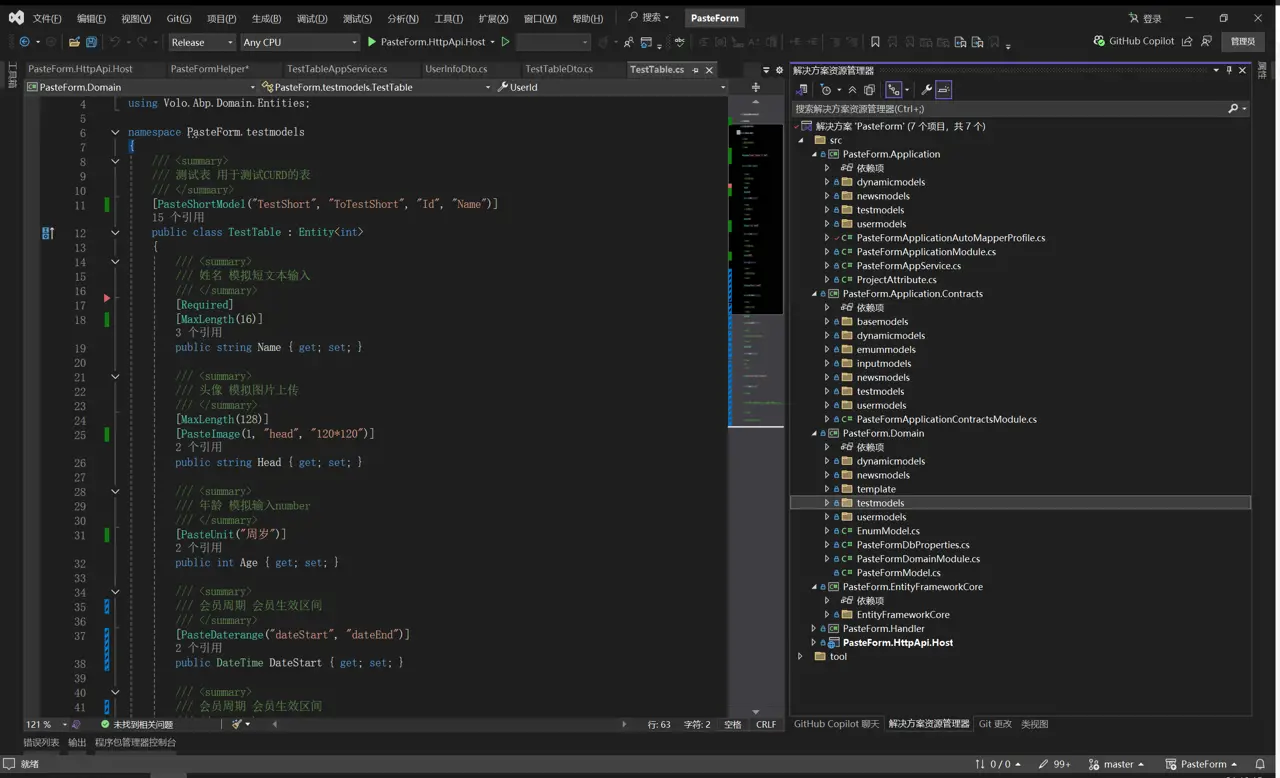Screen dimensions: 1280x778
Task: Click the split editor icon above scrollbar
Action: [755, 87]
